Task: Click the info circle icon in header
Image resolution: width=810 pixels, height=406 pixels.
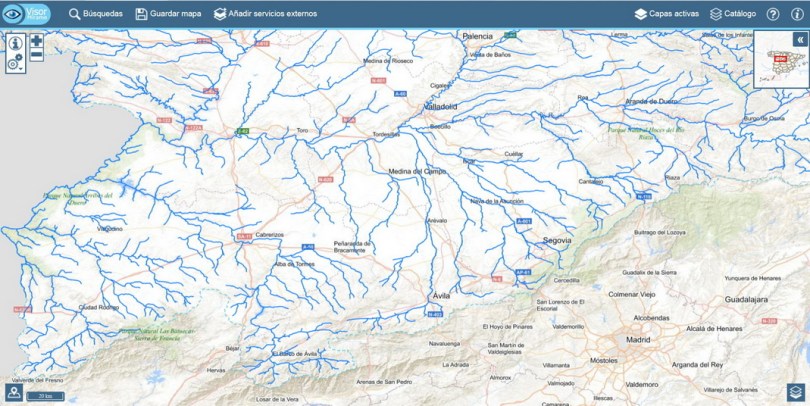Action: (797, 14)
